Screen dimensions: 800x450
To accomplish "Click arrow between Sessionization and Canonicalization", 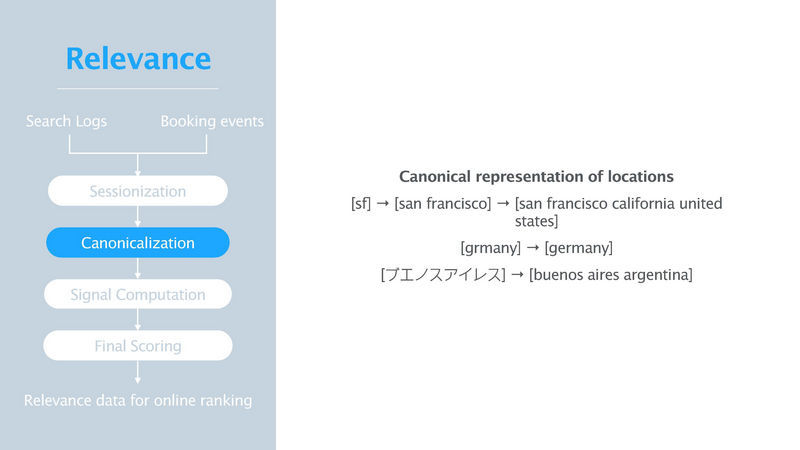I will [138, 217].
